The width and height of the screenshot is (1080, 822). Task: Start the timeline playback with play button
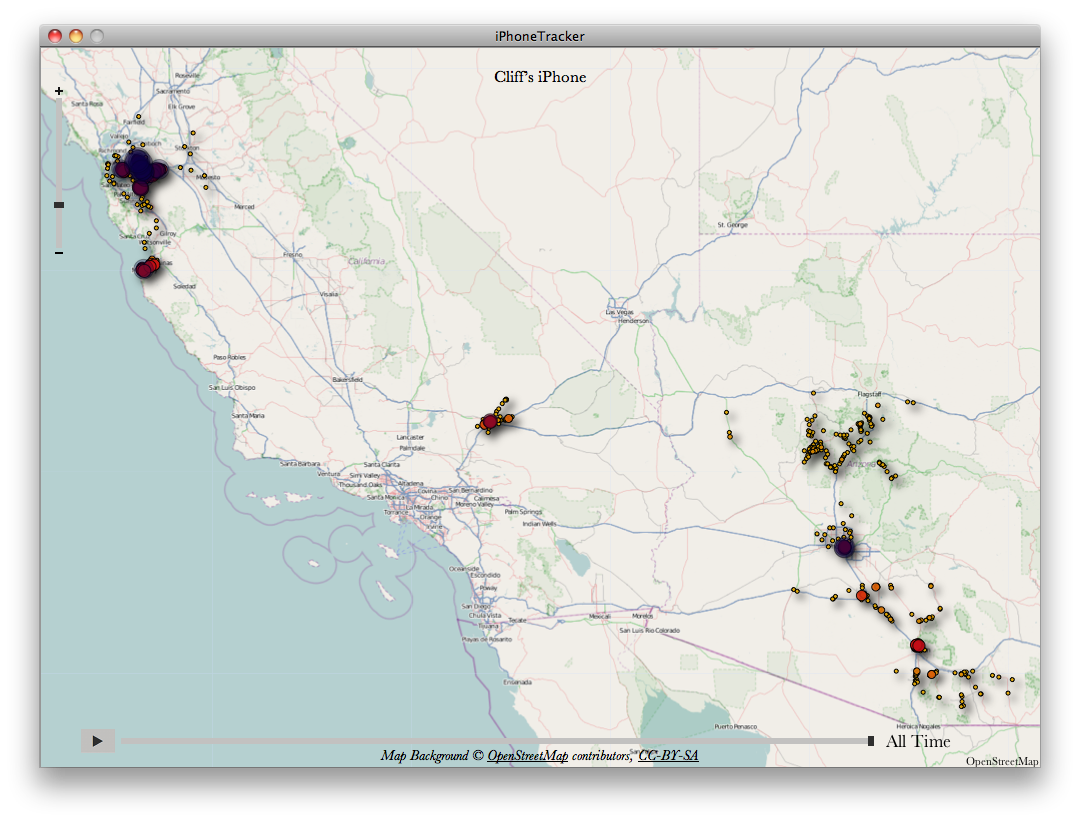point(98,741)
